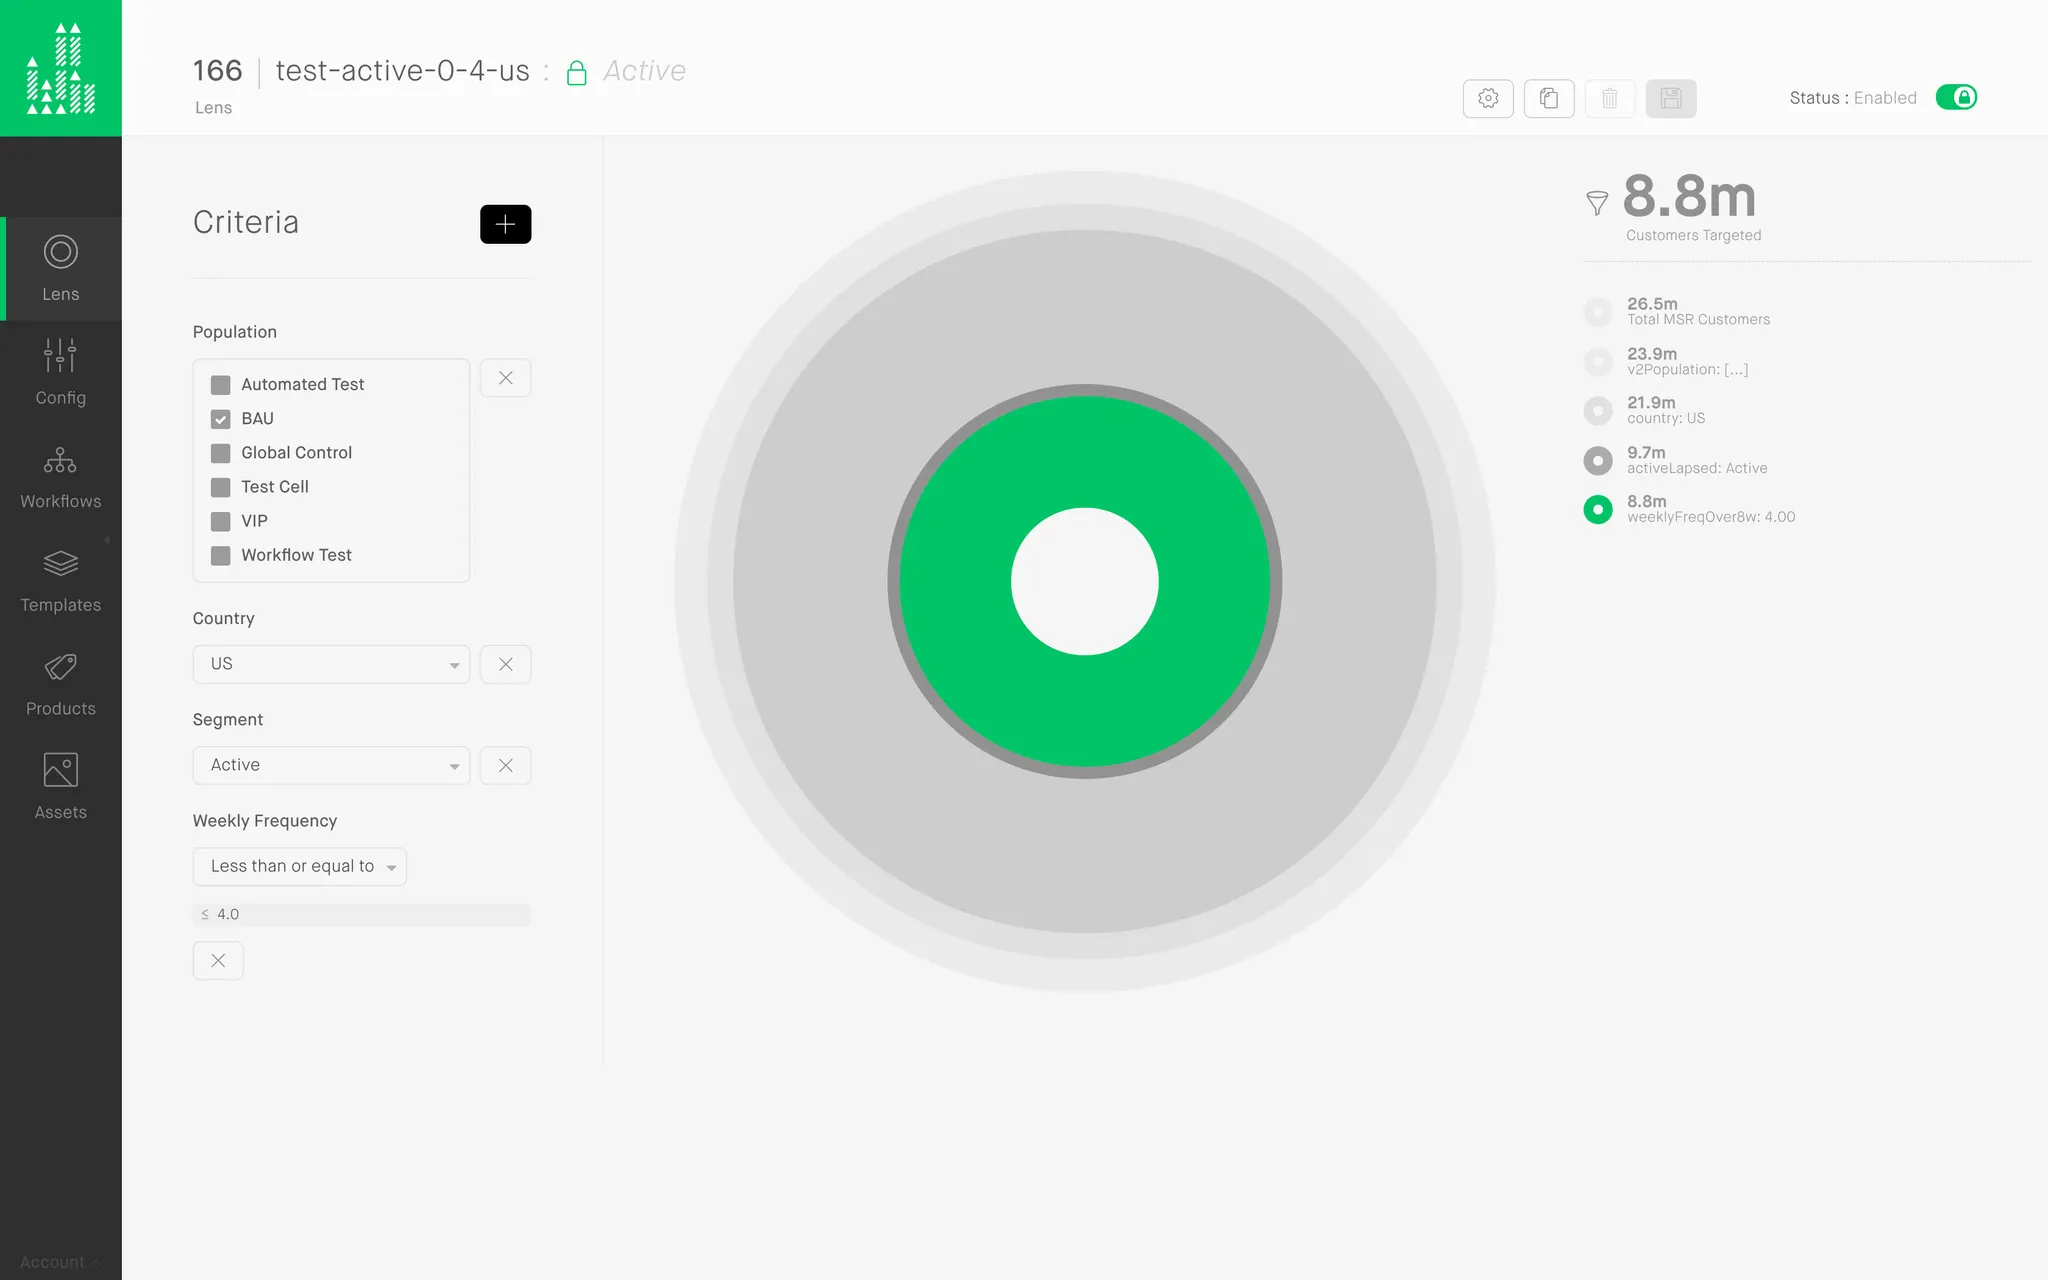
Task: Select the v2Population ring indicator
Action: click(1598, 361)
